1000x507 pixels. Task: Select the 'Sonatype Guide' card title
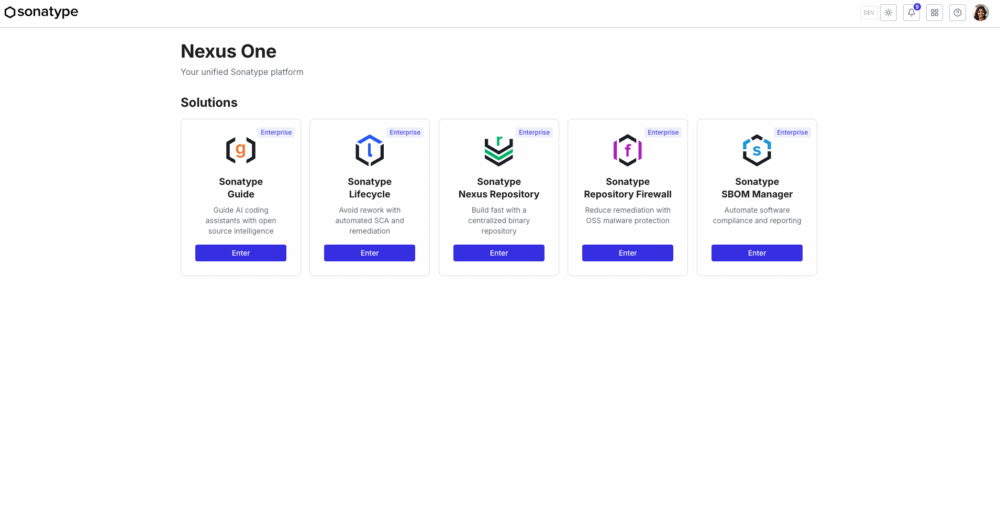[x=240, y=188]
